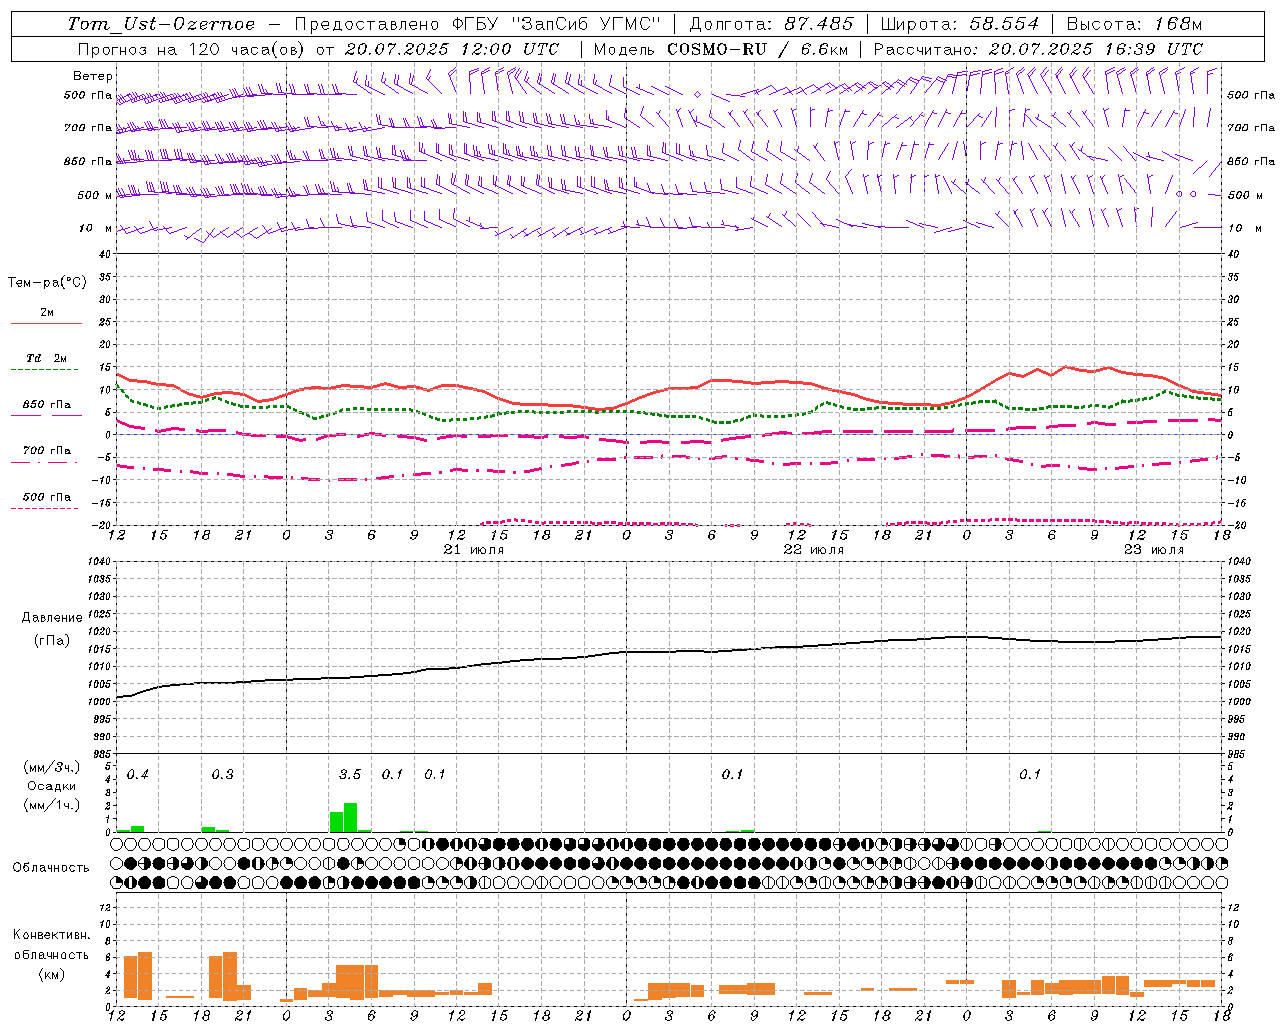Click the model name COSMO-RU / 6.6км
The height and width of the screenshot is (1024, 1280).
(758, 49)
